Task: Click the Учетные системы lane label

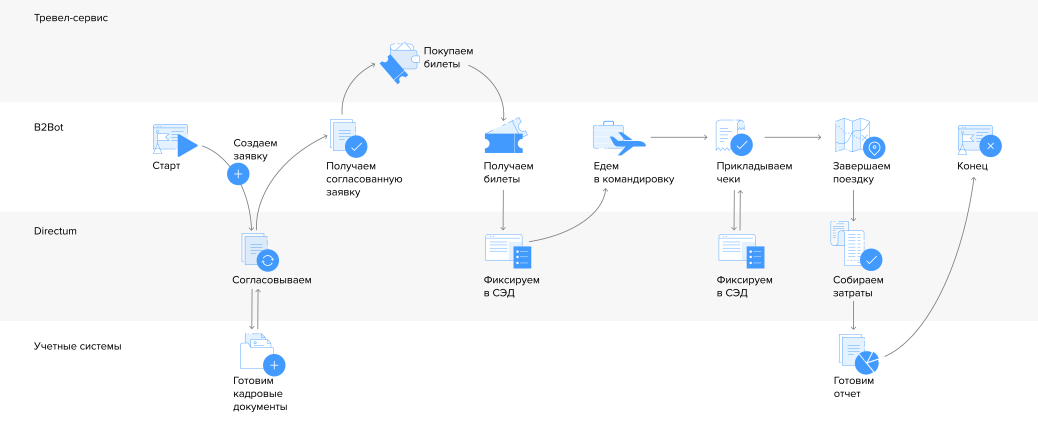Action: tap(77, 346)
